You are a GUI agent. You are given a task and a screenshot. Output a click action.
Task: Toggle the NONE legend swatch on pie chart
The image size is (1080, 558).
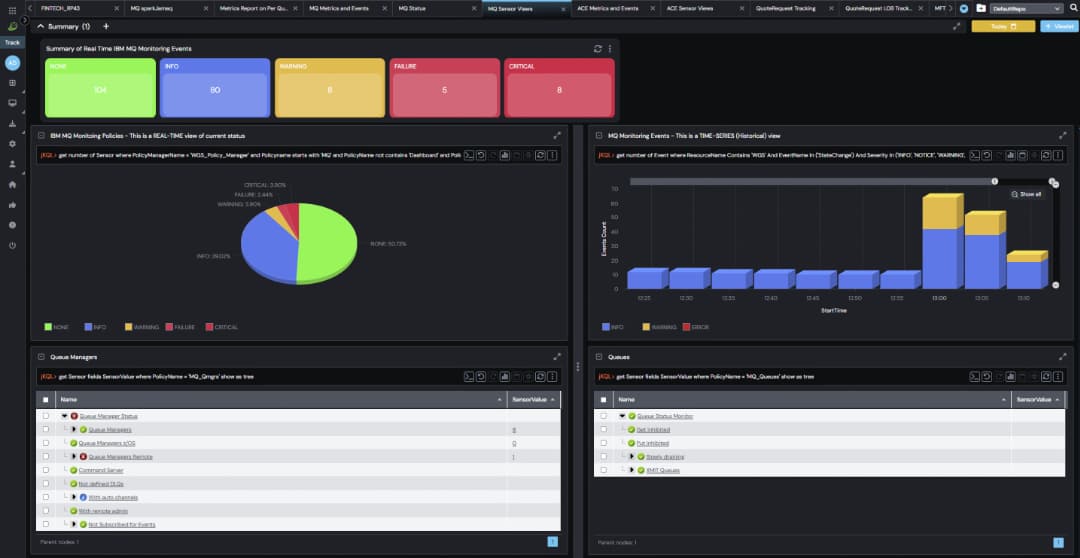click(x=48, y=327)
